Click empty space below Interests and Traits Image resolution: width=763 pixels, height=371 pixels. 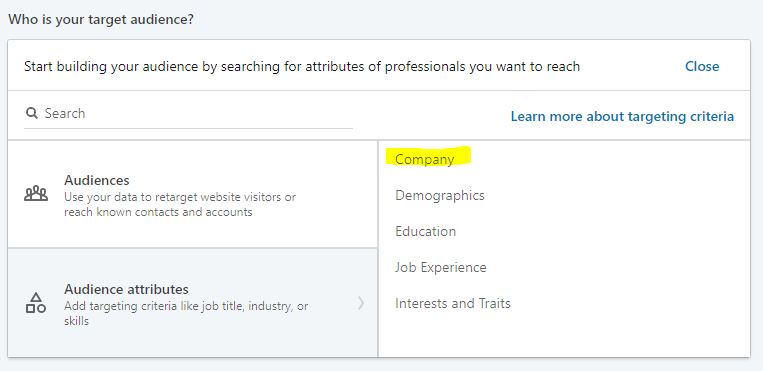click(x=564, y=336)
